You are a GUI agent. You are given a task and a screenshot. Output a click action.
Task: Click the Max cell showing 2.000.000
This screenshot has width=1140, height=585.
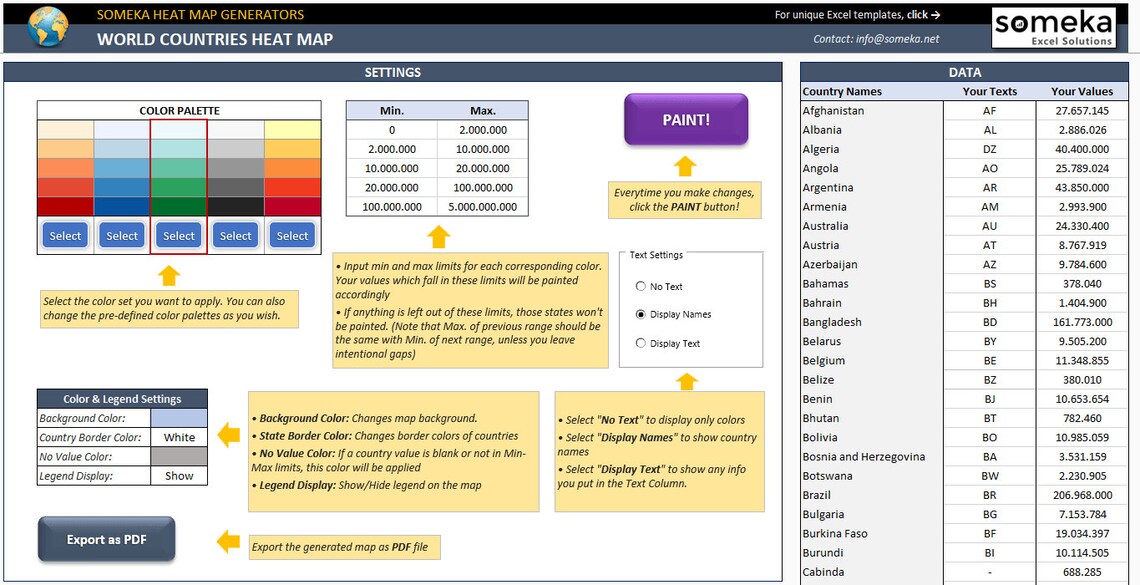tap(484, 128)
